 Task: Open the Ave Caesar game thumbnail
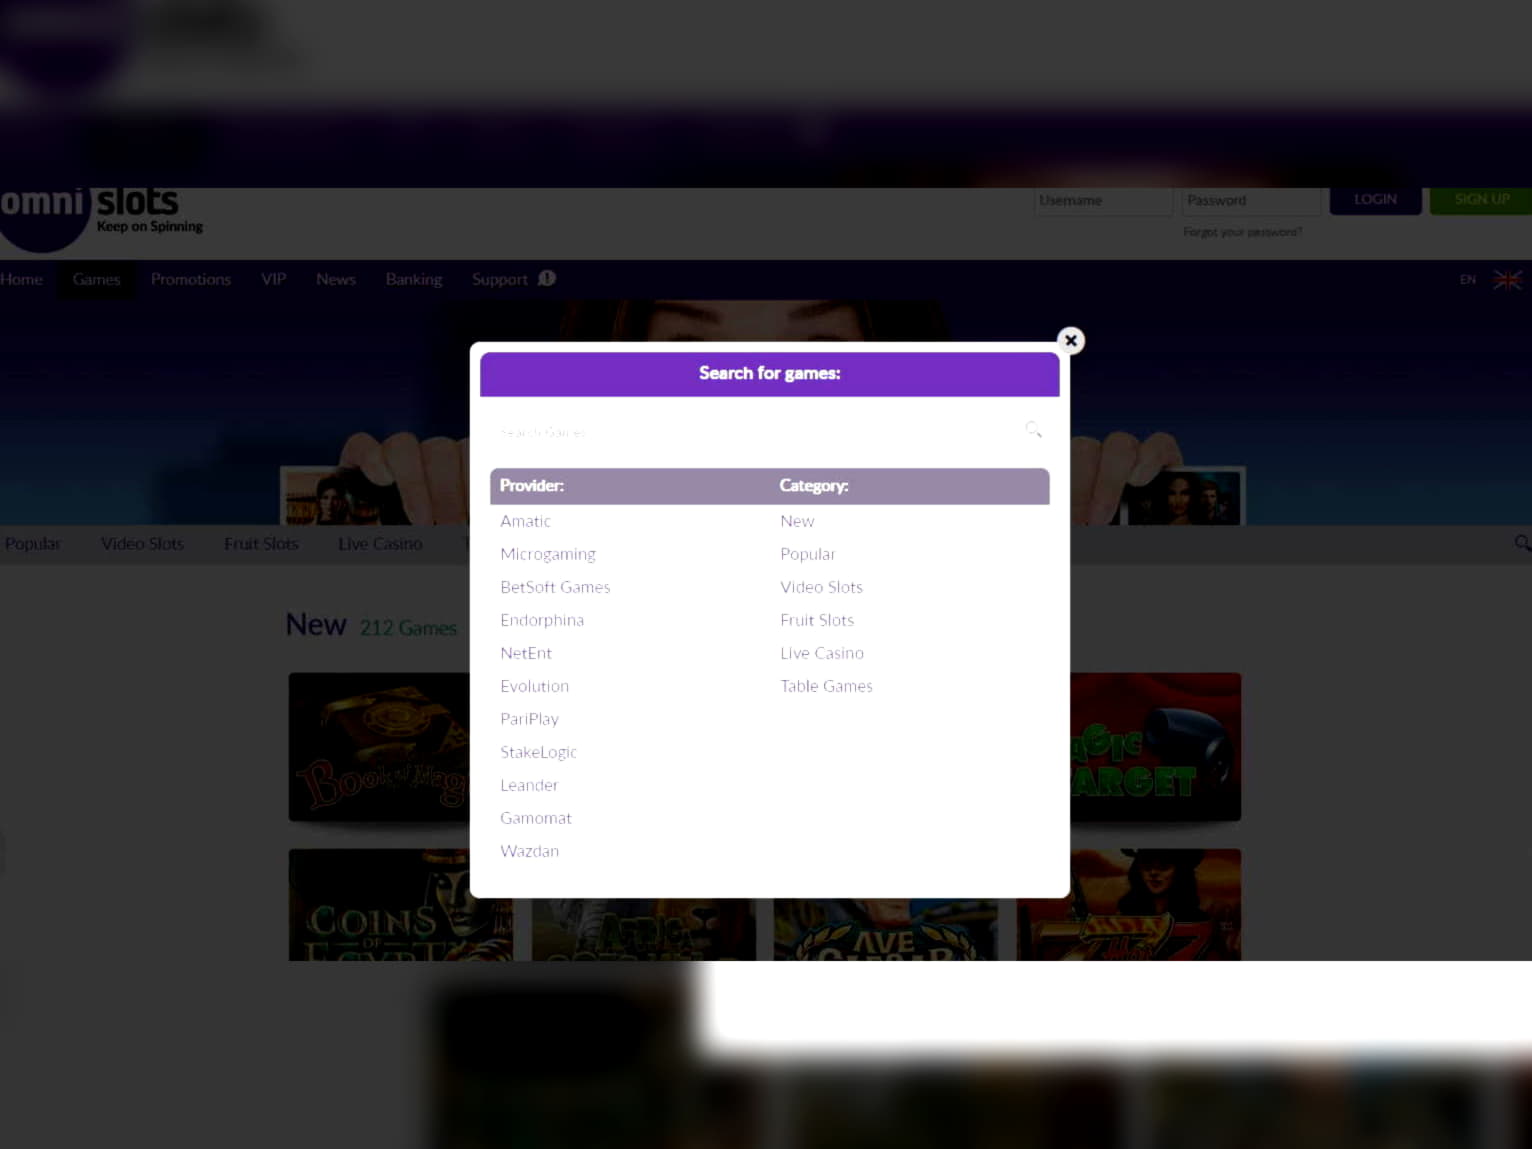coord(885,930)
